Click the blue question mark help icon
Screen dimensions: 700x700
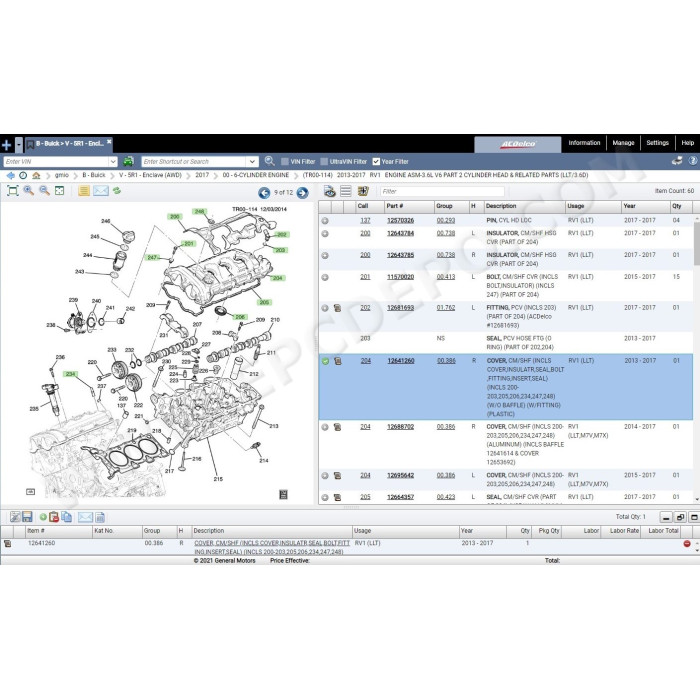[692, 161]
